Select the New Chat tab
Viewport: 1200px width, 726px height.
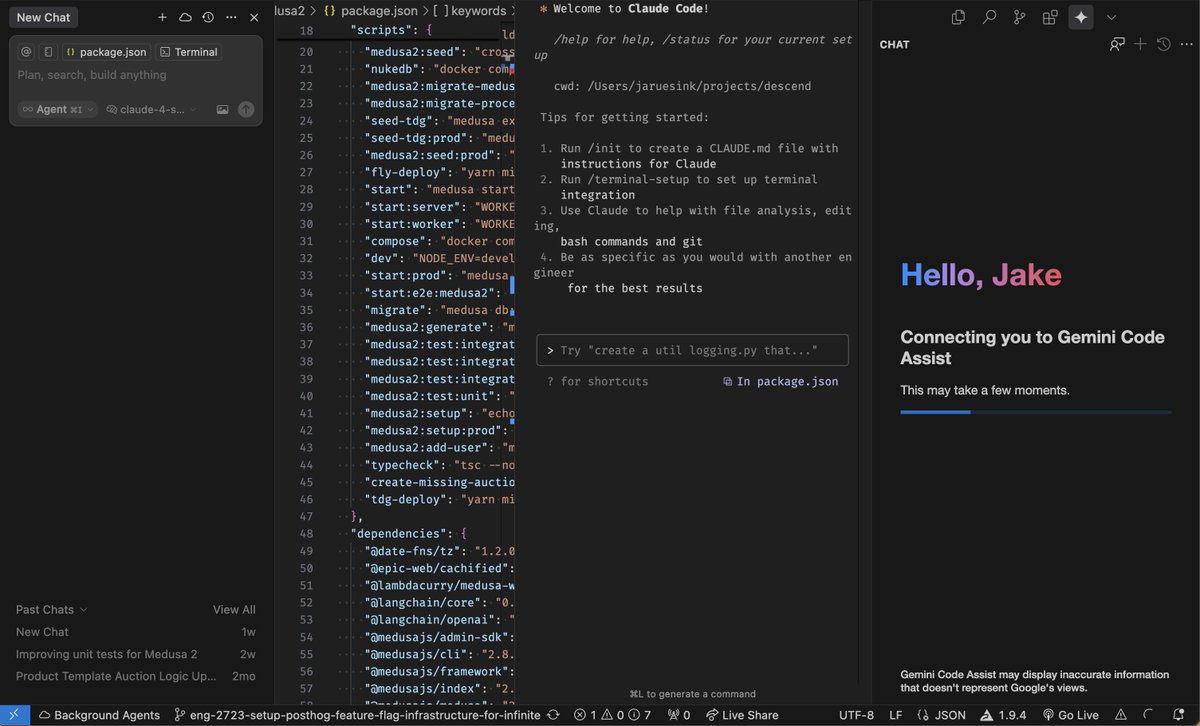[x=43, y=17]
